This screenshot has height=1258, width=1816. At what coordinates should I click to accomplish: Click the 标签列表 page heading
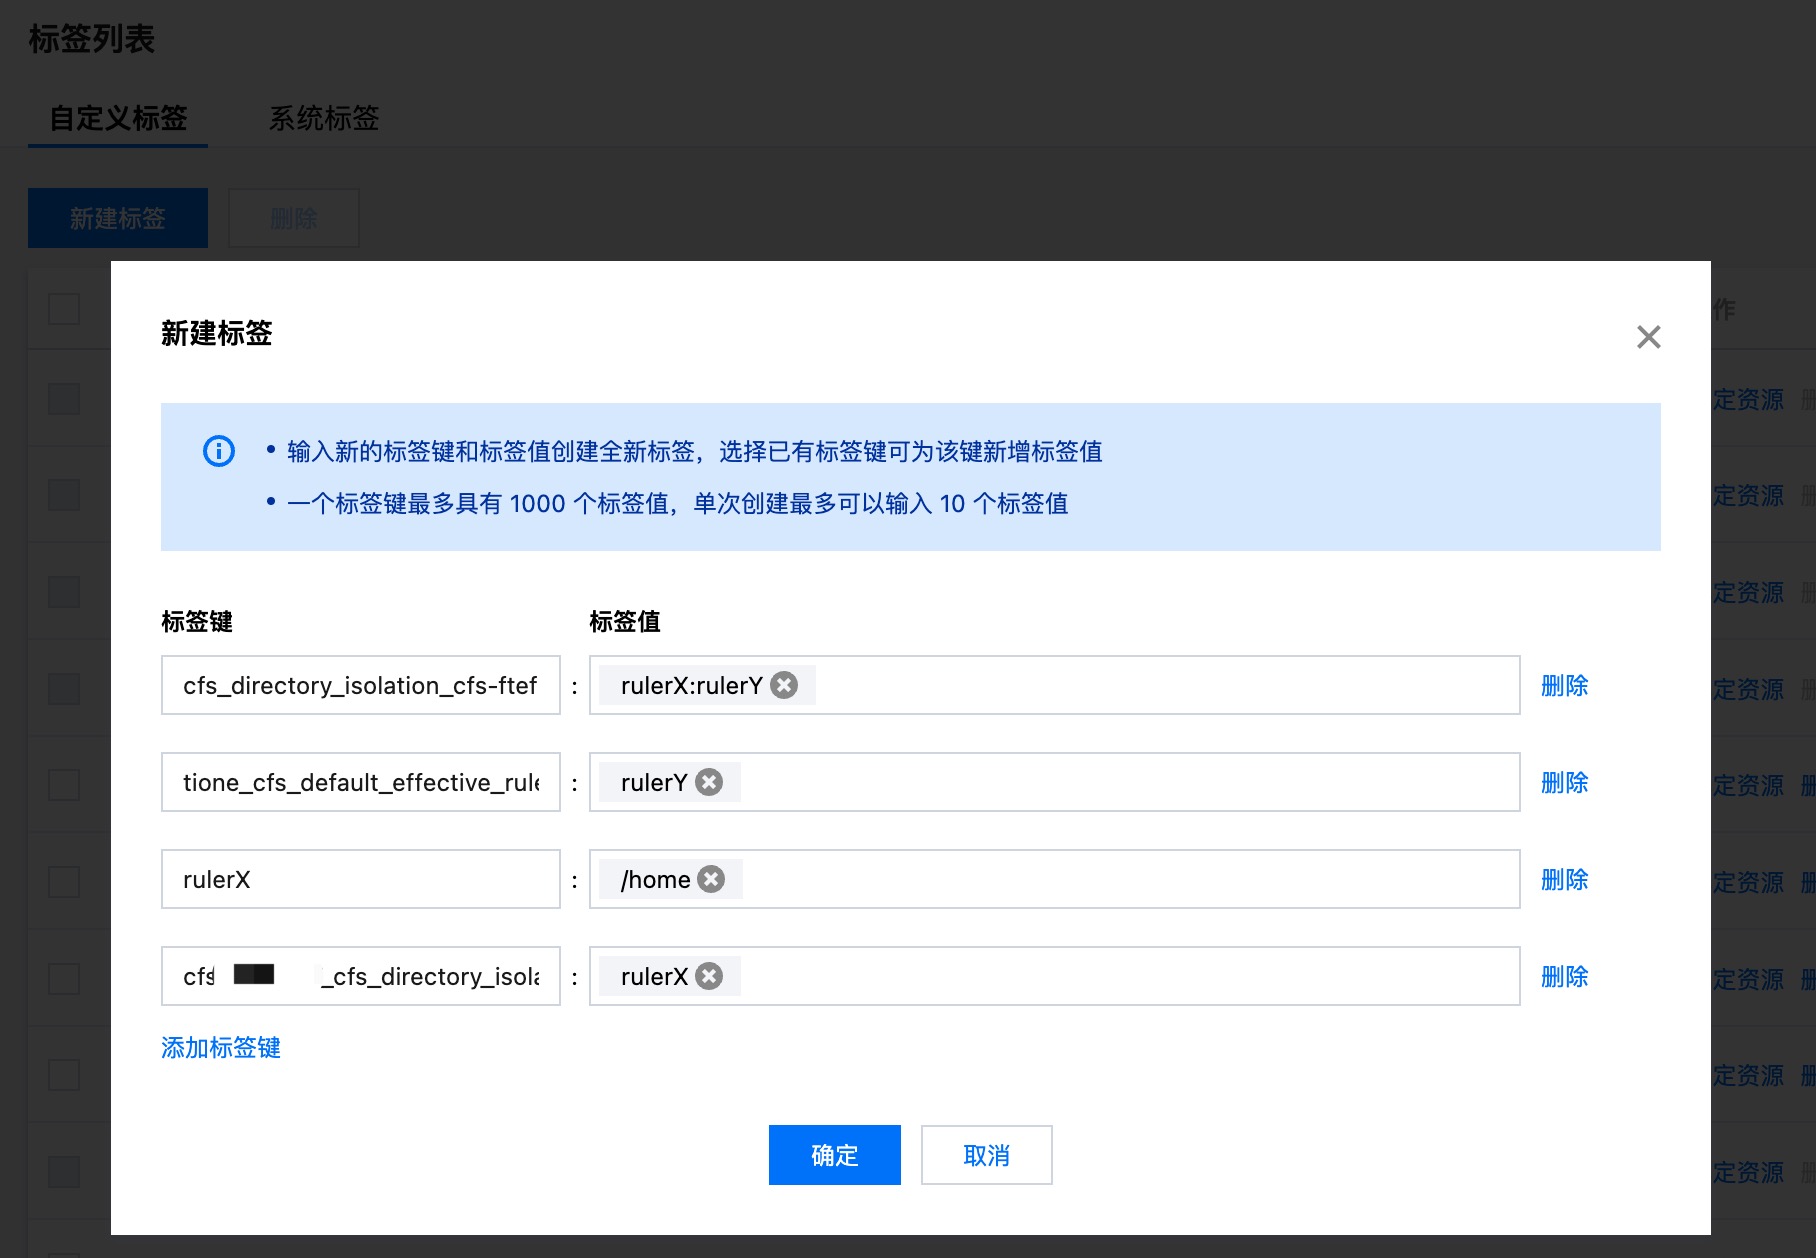click(x=92, y=39)
